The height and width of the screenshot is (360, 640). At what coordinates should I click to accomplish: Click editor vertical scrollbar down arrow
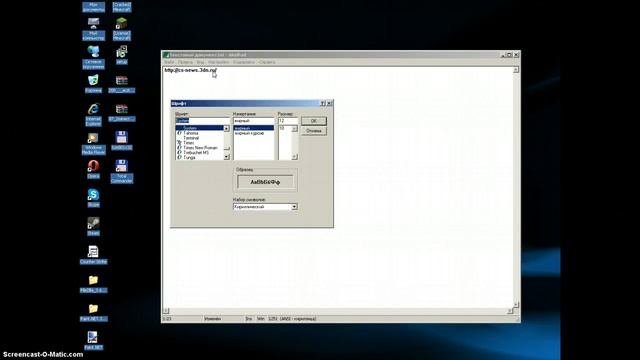(x=516, y=305)
